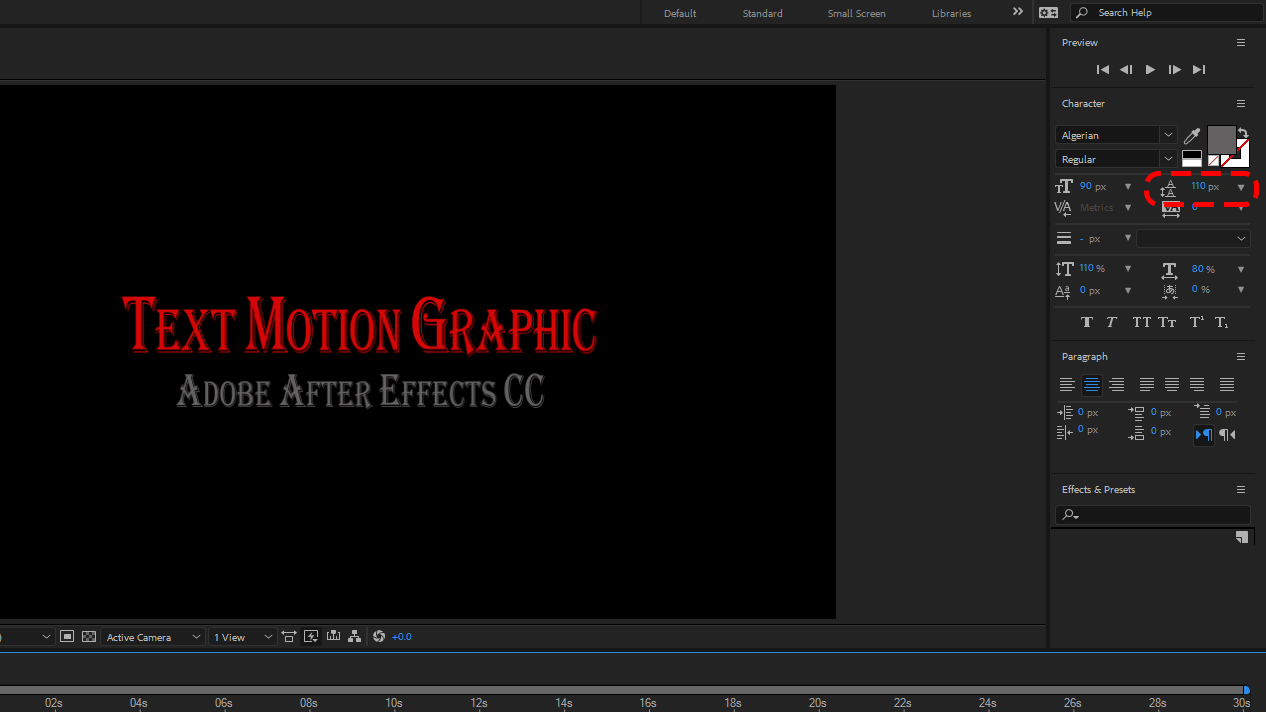1266x712 pixels.
Task: Switch to Libraries workspace
Action: pyautogui.click(x=951, y=13)
